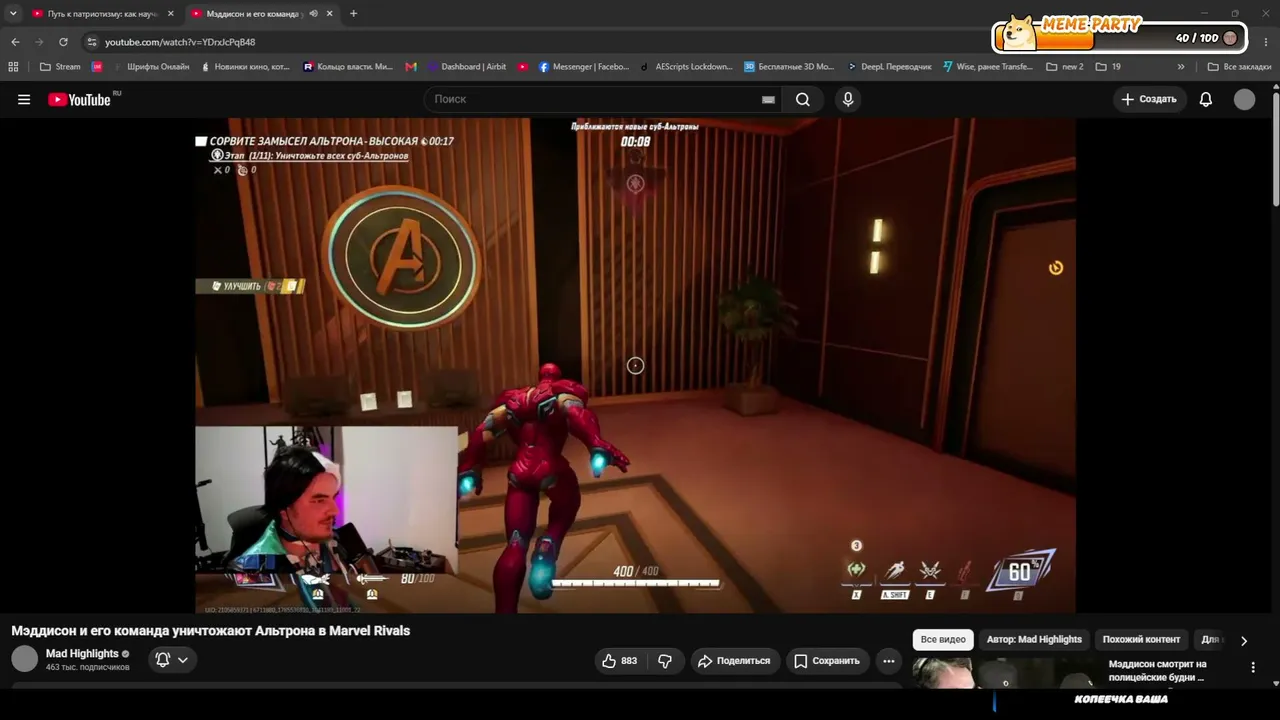This screenshot has height=720, width=1280.
Task: Go forward in browser history
Action: tap(39, 42)
